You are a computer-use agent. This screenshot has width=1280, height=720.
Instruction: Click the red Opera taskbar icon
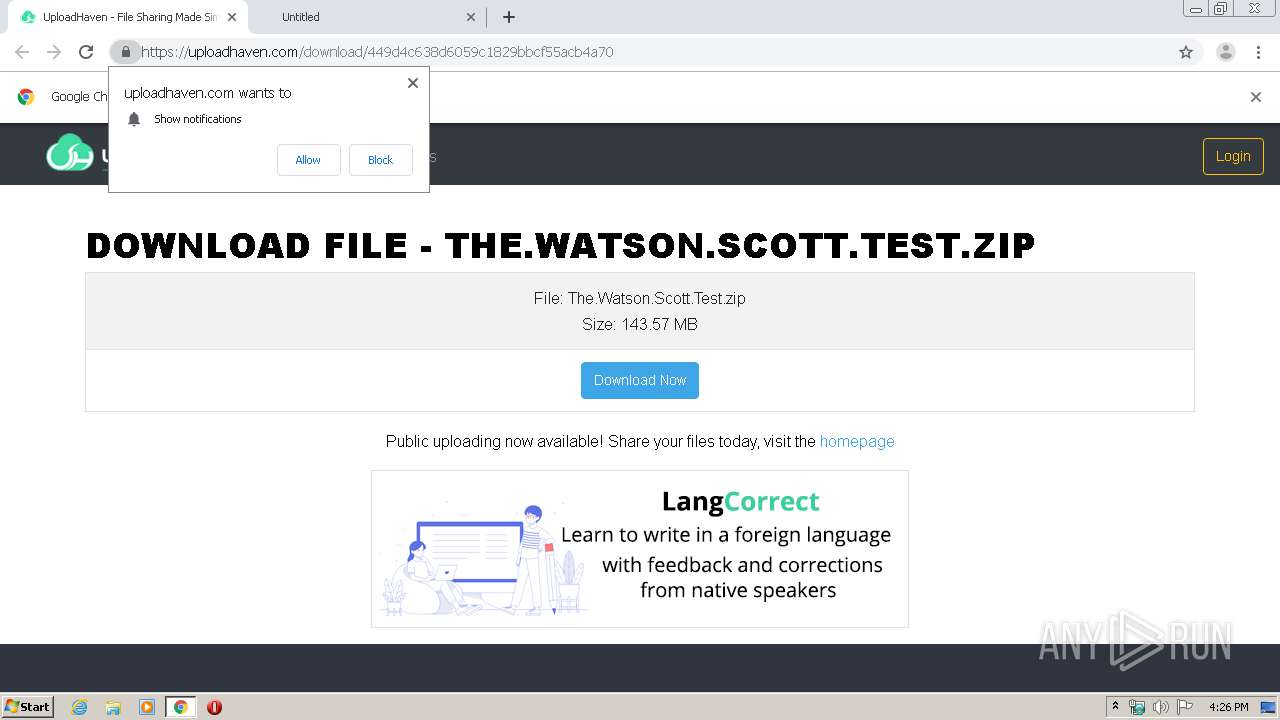214,707
